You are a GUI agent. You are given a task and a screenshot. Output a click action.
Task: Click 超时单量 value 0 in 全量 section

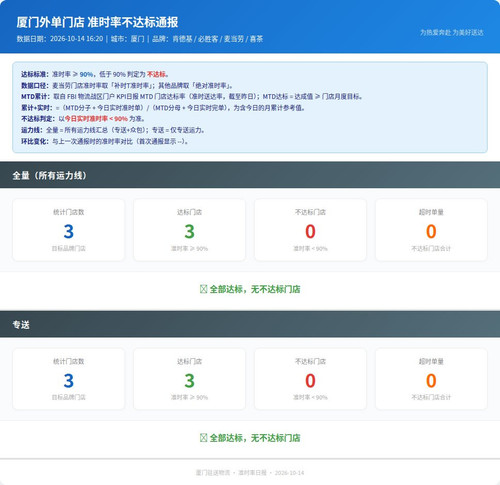pos(431,231)
